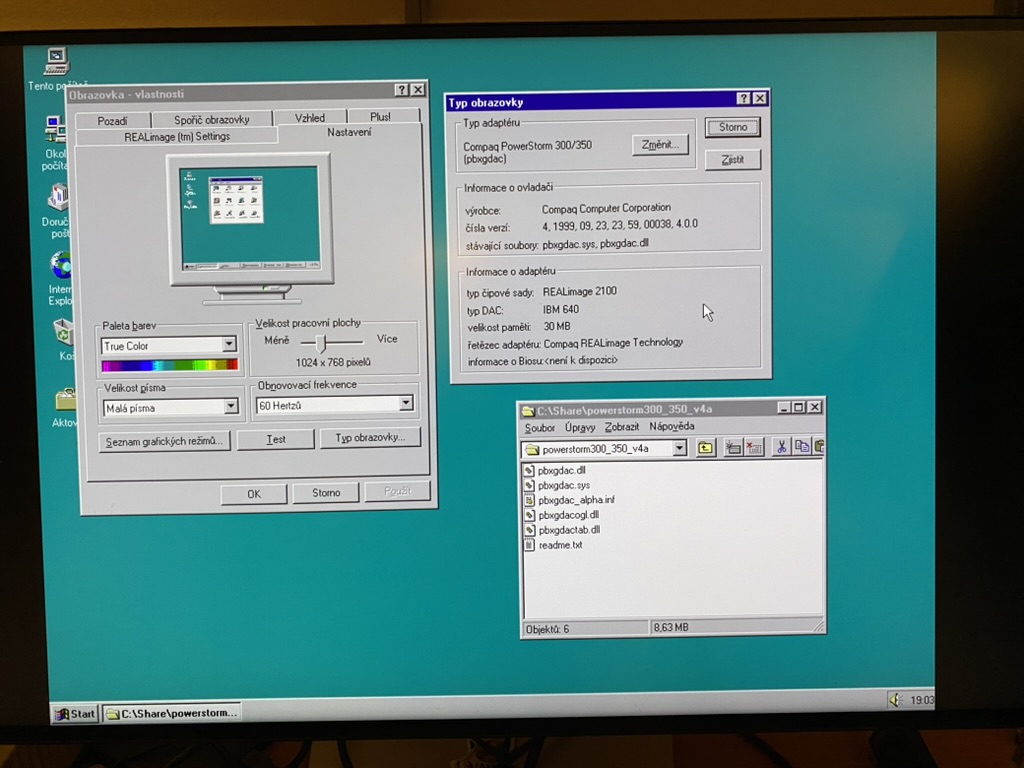Click the Copy icon in explorer toolbar
The height and width of the screenshot is (768, 1024).
(802, 447)
